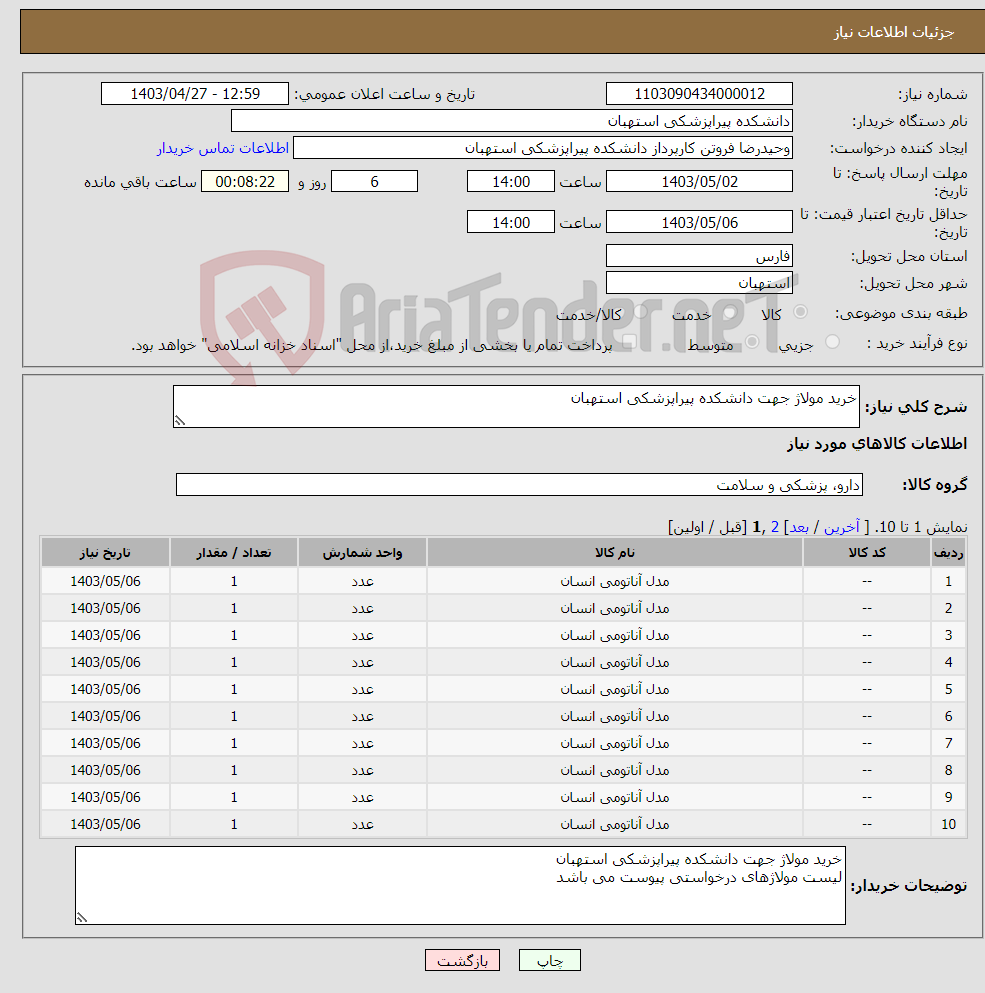Viewport: 985px width, 993px height.
Task: Click the جزئیات اطلاعات نیاز header title
Action: tap(894, 32)
